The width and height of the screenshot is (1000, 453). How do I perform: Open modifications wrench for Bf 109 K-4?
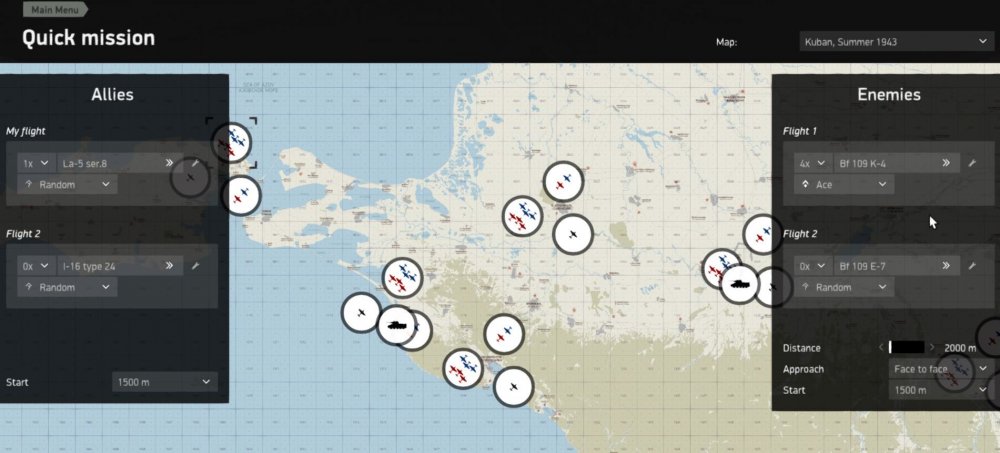(x=971, y=163)
